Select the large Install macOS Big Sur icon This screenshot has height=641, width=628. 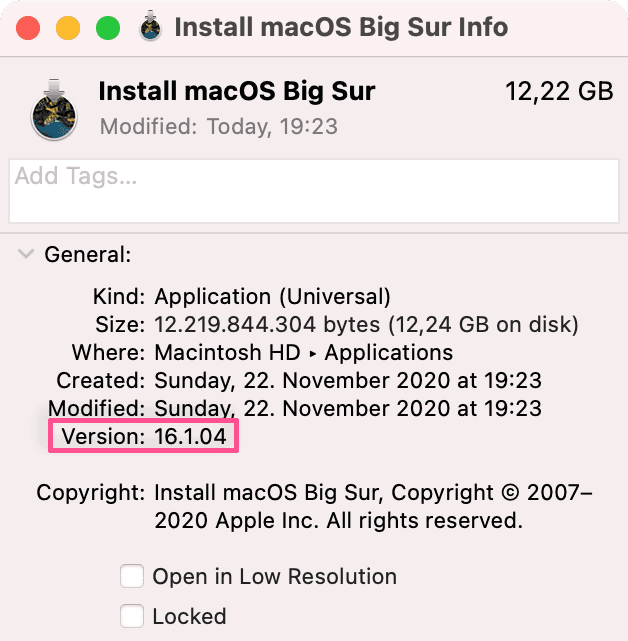(x=54, y=110)
